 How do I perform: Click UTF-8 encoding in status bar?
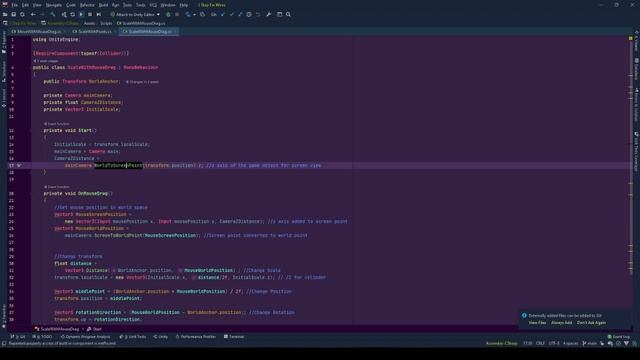coord(554,343)
